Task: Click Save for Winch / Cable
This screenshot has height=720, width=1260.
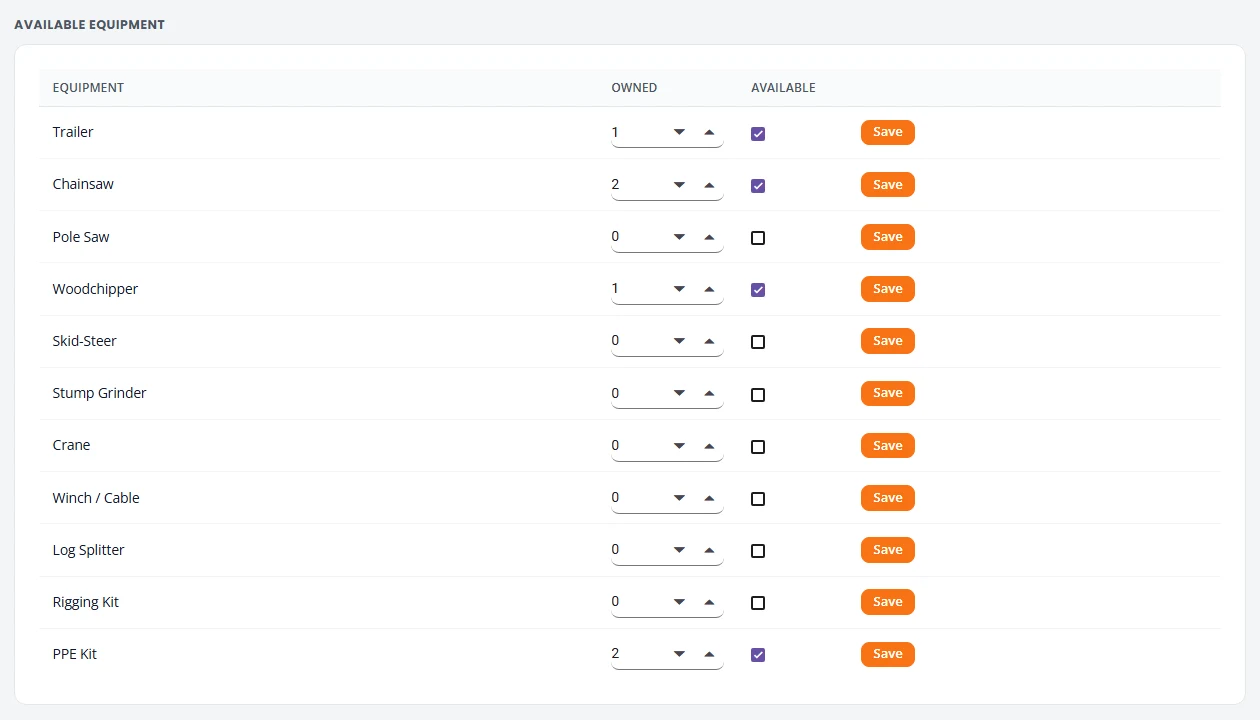Action: (888, 498)
